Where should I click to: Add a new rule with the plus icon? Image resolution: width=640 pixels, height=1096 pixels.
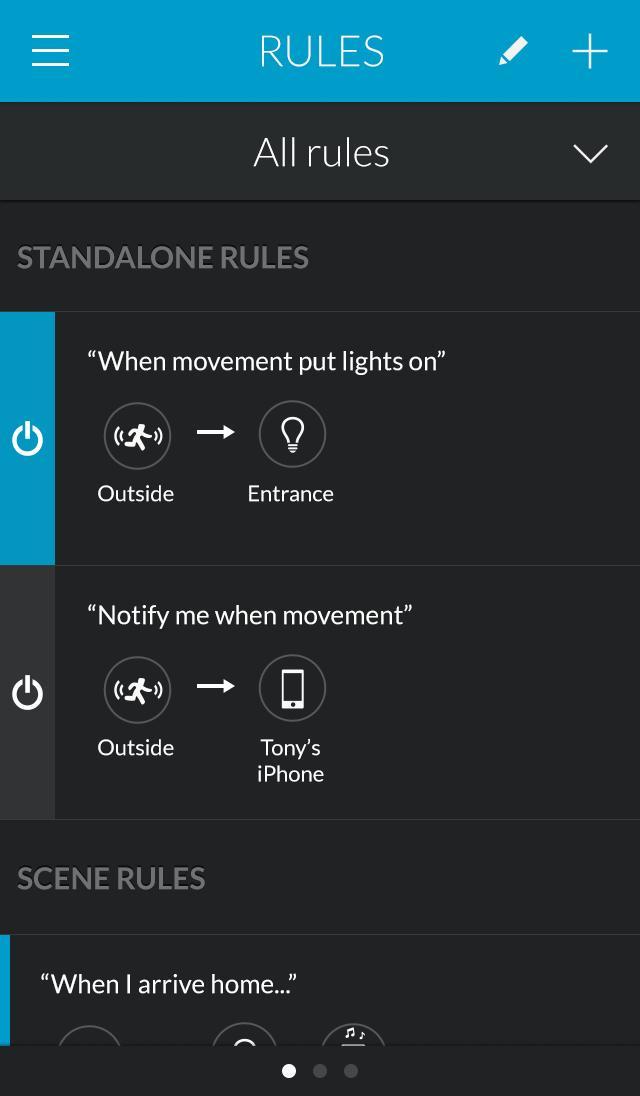click(589, 50)
